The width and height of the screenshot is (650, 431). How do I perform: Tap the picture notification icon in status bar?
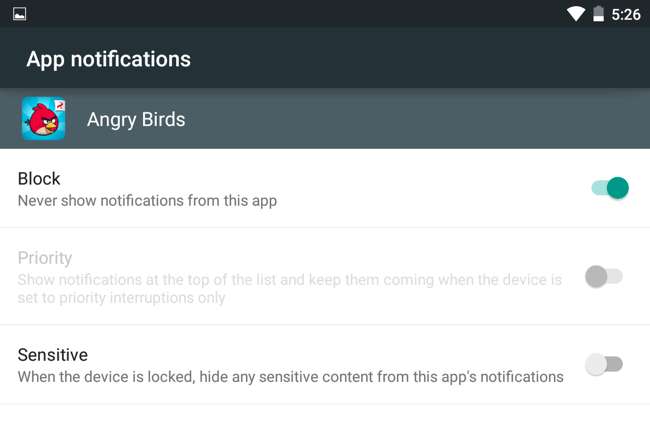(x=20, y=14)
